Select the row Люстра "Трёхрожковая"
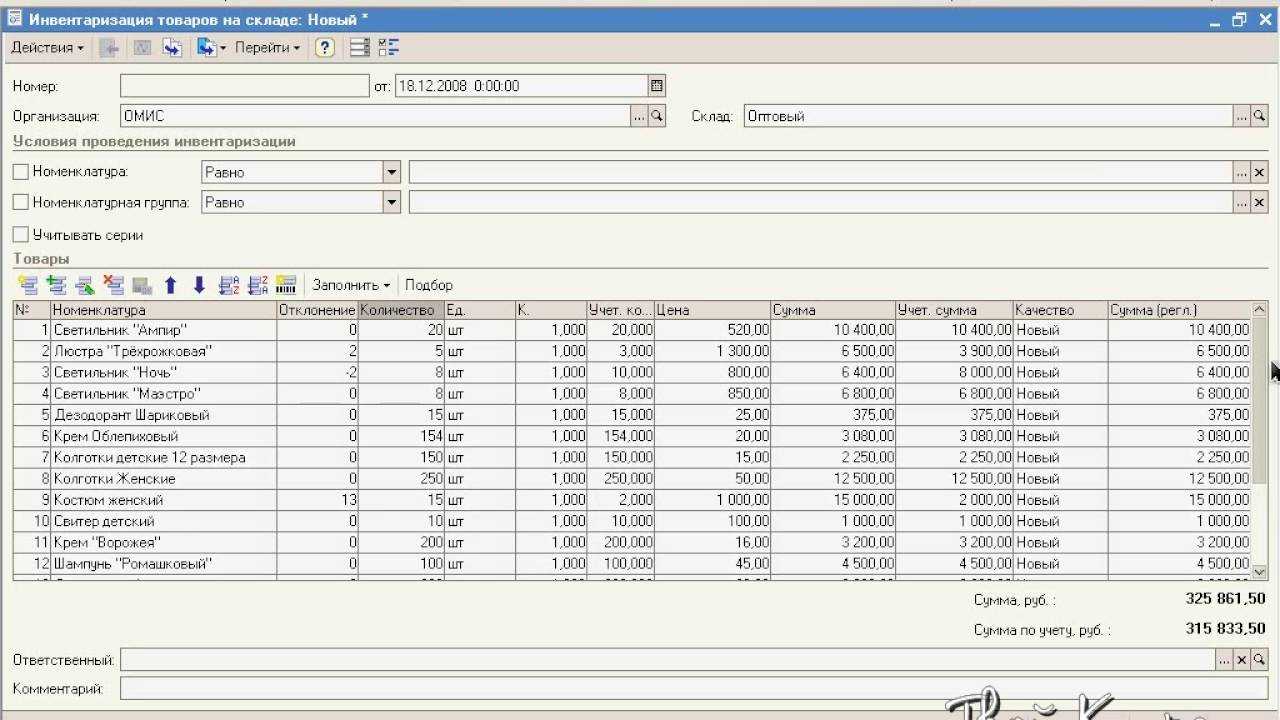 (632, 351)
